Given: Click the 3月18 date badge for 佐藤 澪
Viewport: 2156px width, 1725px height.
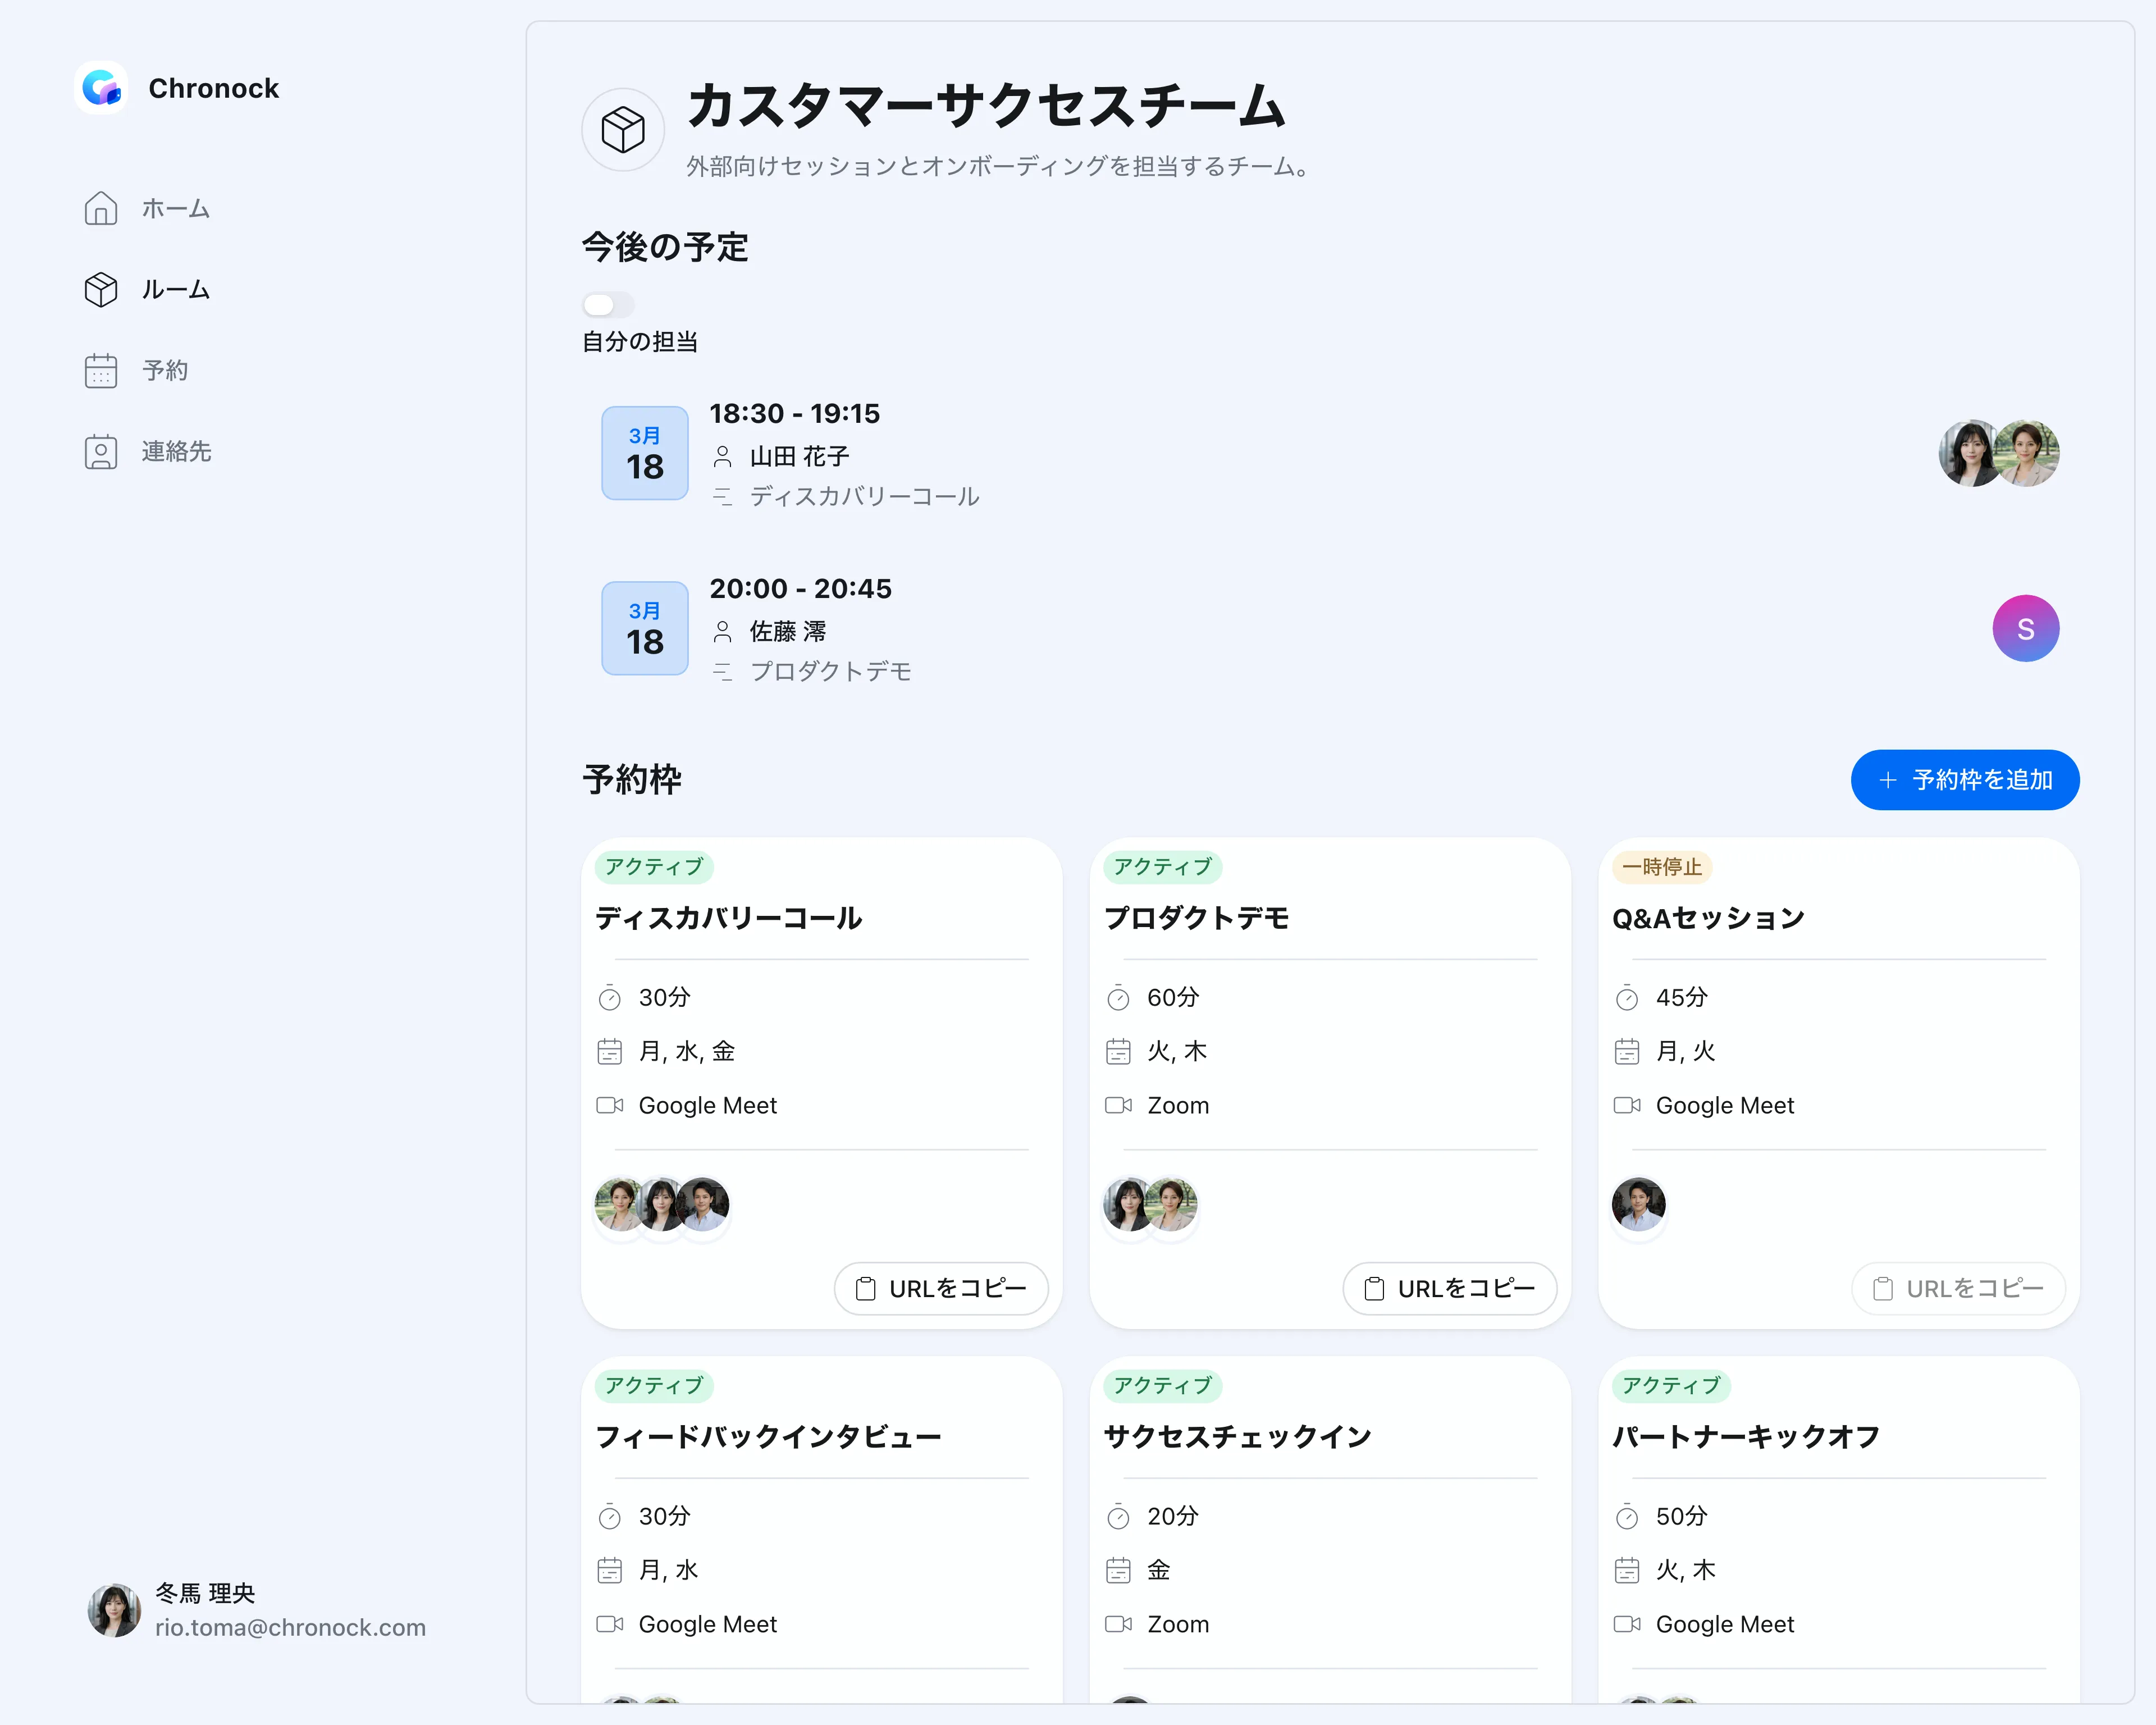Looking at the screenshot, I should tap(645, 628).
